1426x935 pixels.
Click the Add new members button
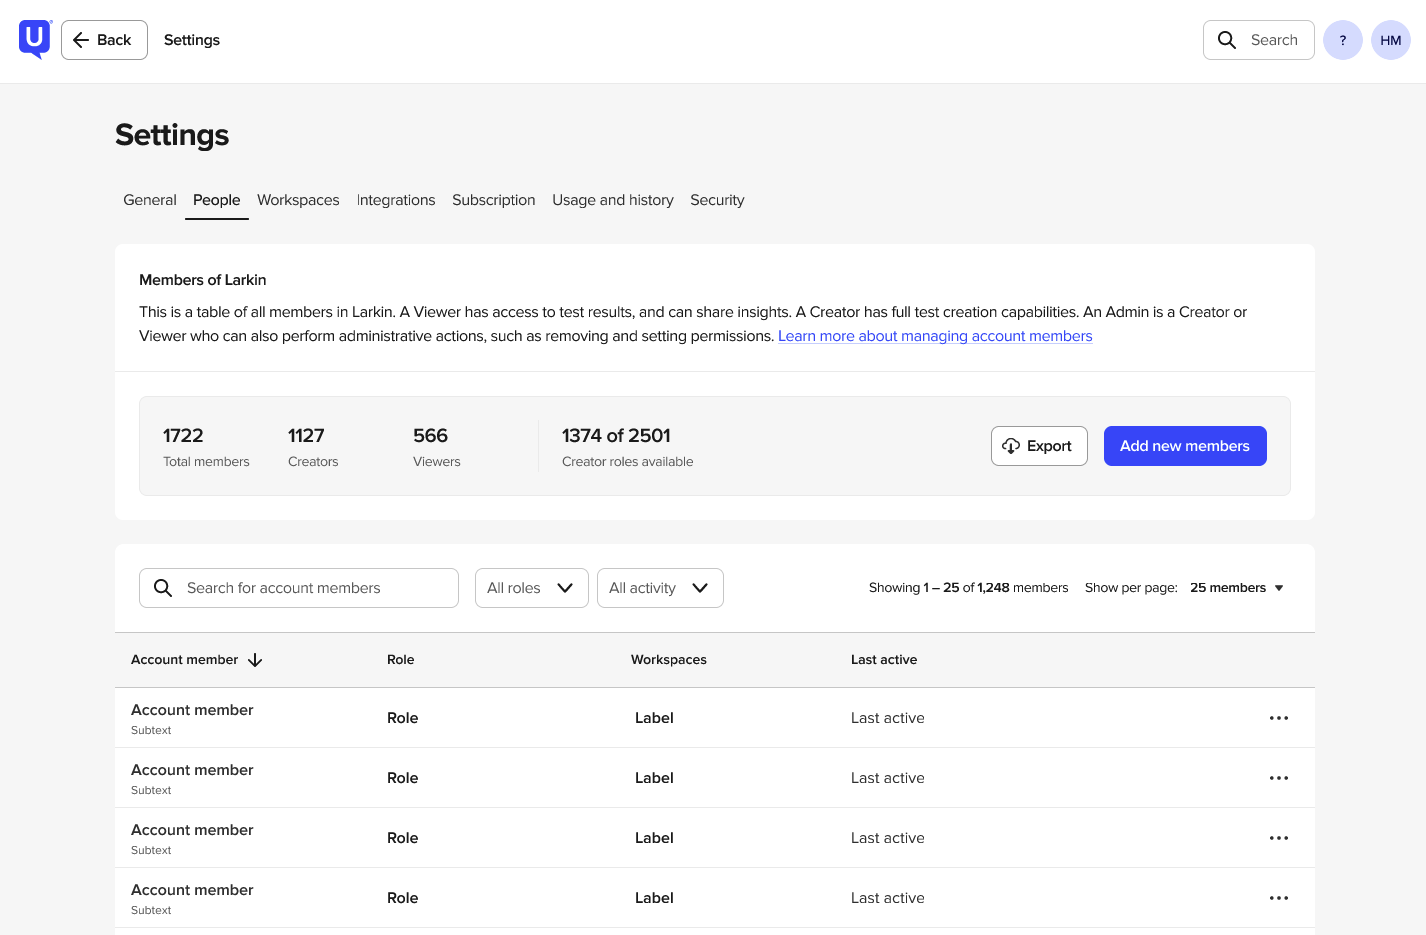point(1184,446)
